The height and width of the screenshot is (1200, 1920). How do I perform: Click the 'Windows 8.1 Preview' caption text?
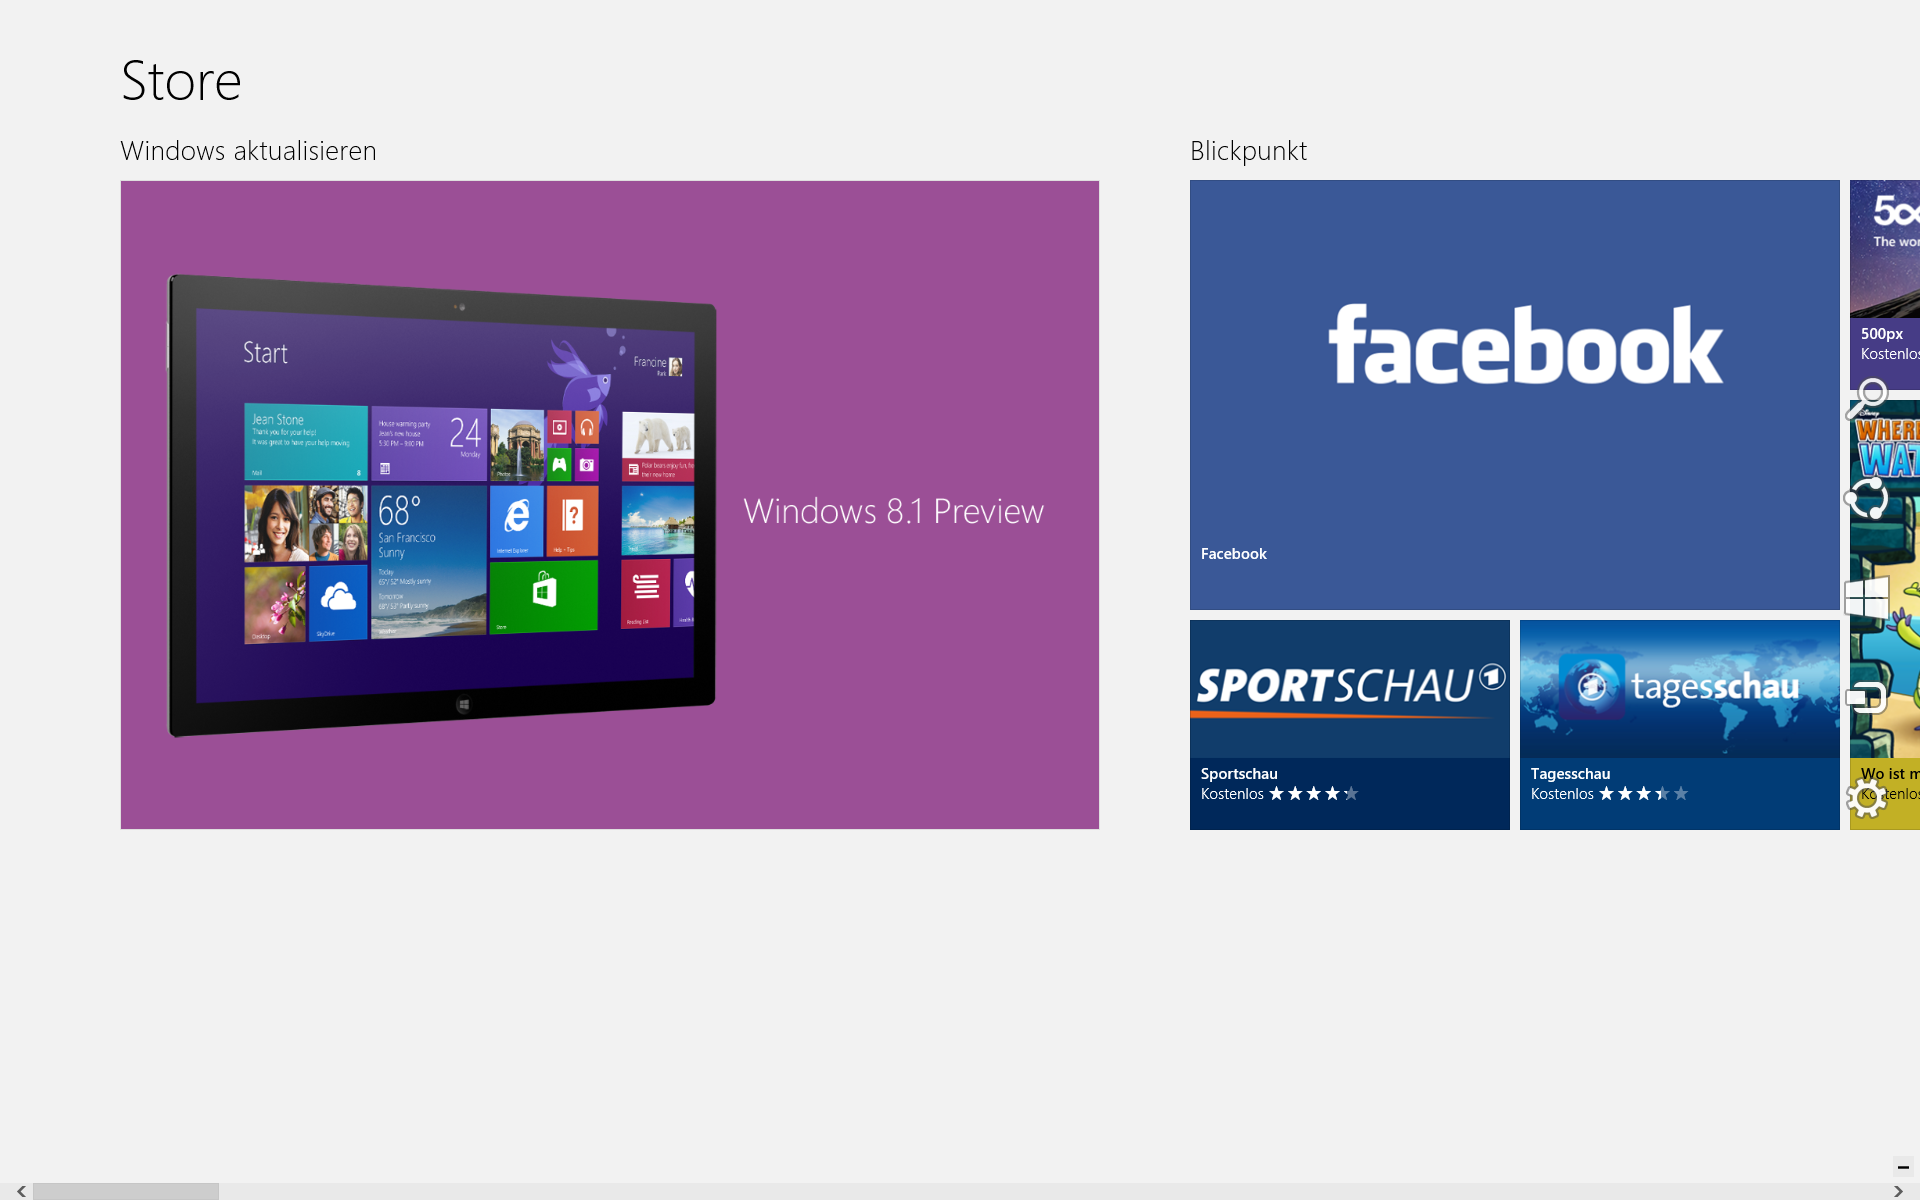894,511
